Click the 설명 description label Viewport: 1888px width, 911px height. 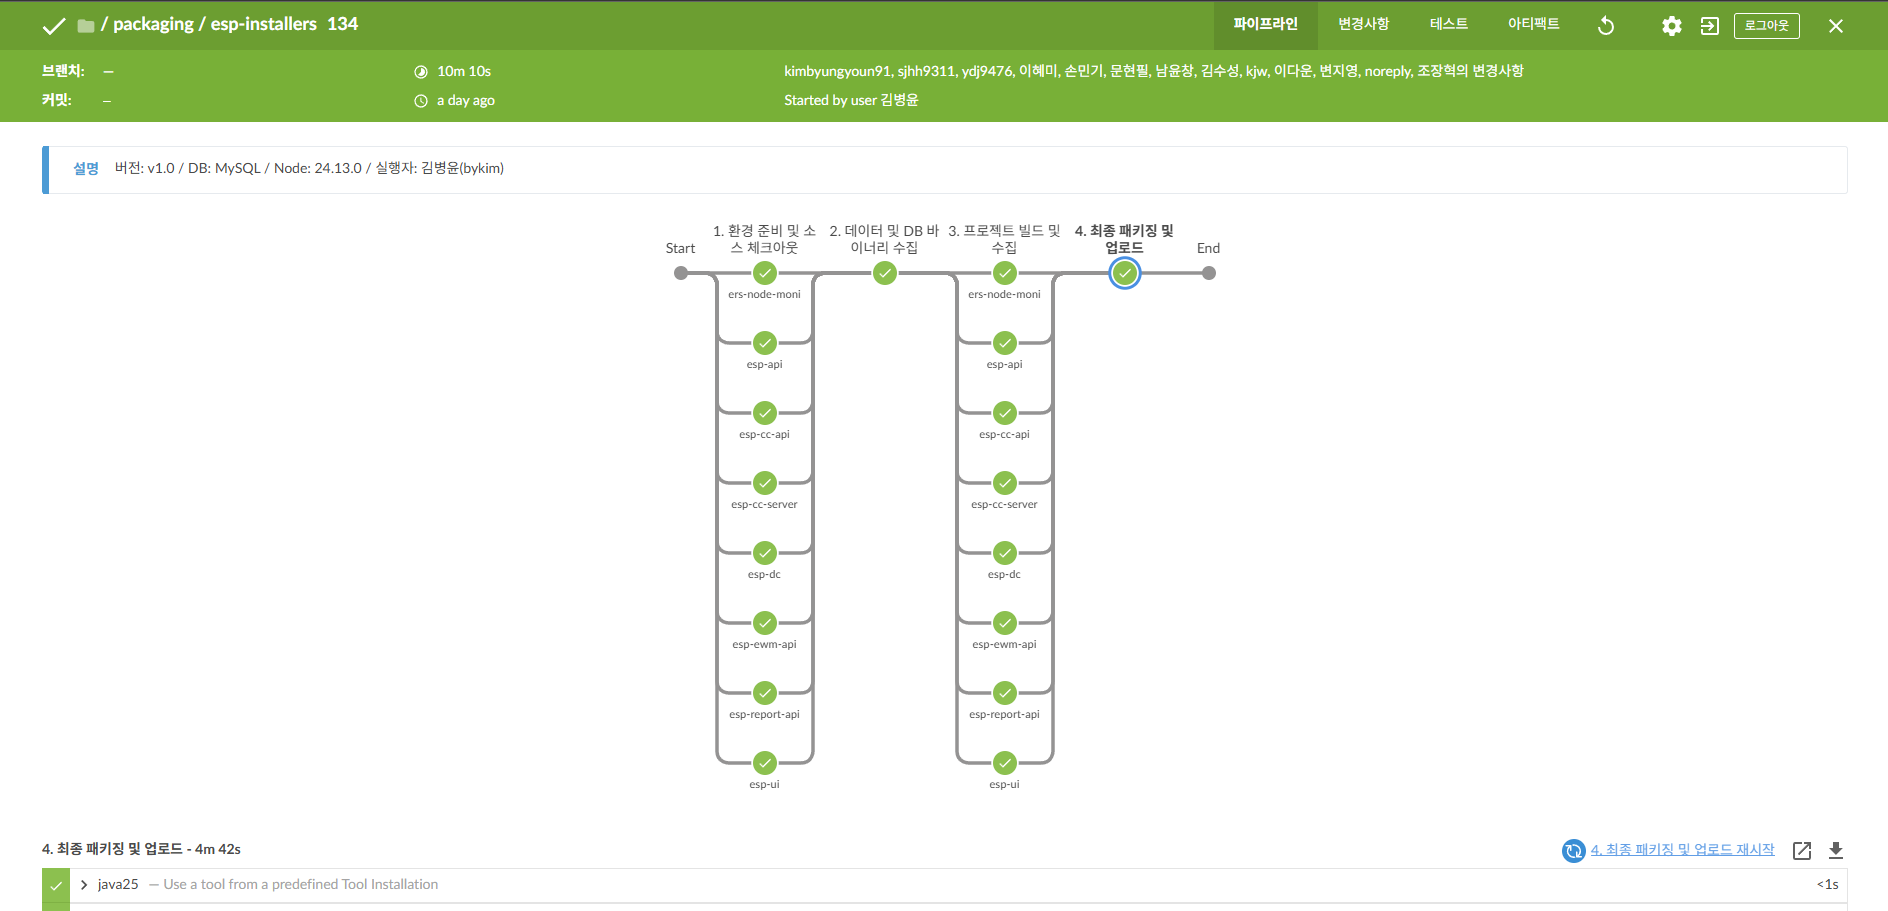click(86, 168)
